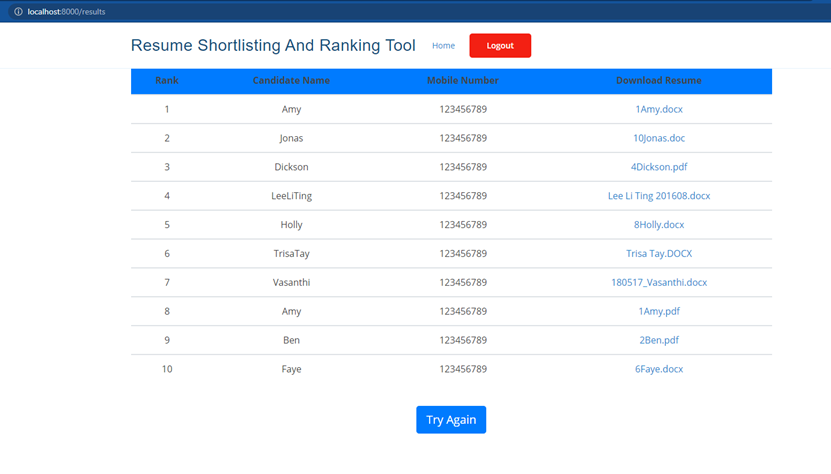Open the 8Holly.docx resume link

click(x=658, y=225)
